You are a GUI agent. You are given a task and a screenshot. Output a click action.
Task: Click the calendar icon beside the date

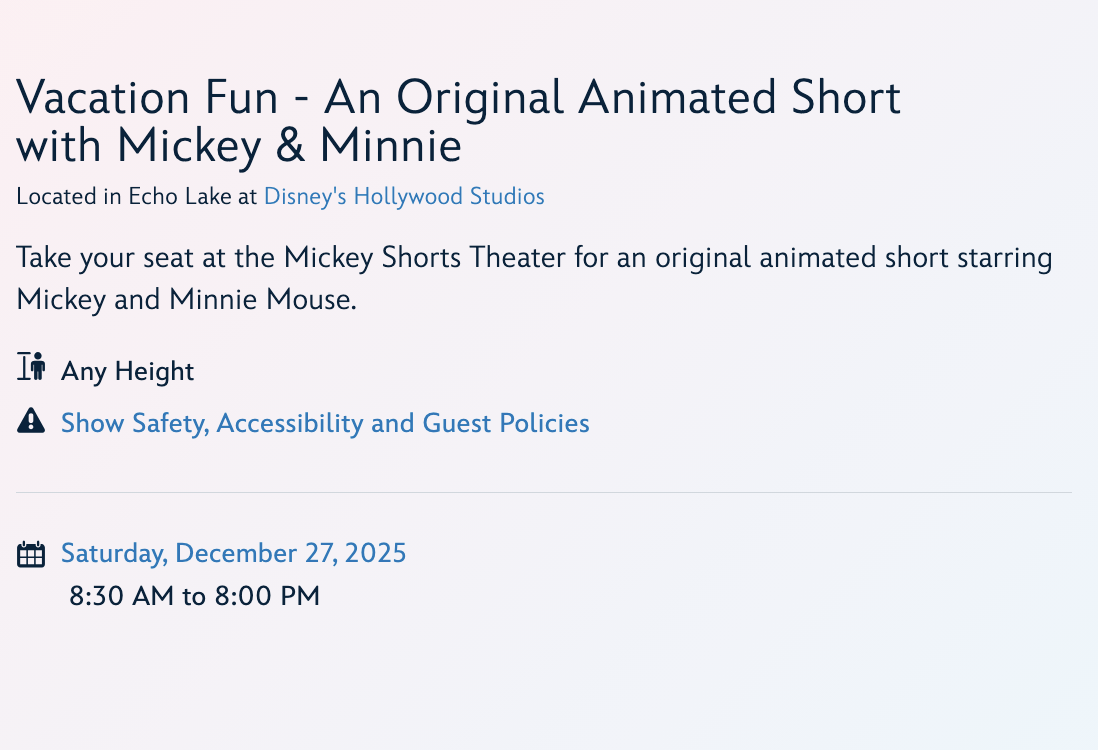coord(31,554)
